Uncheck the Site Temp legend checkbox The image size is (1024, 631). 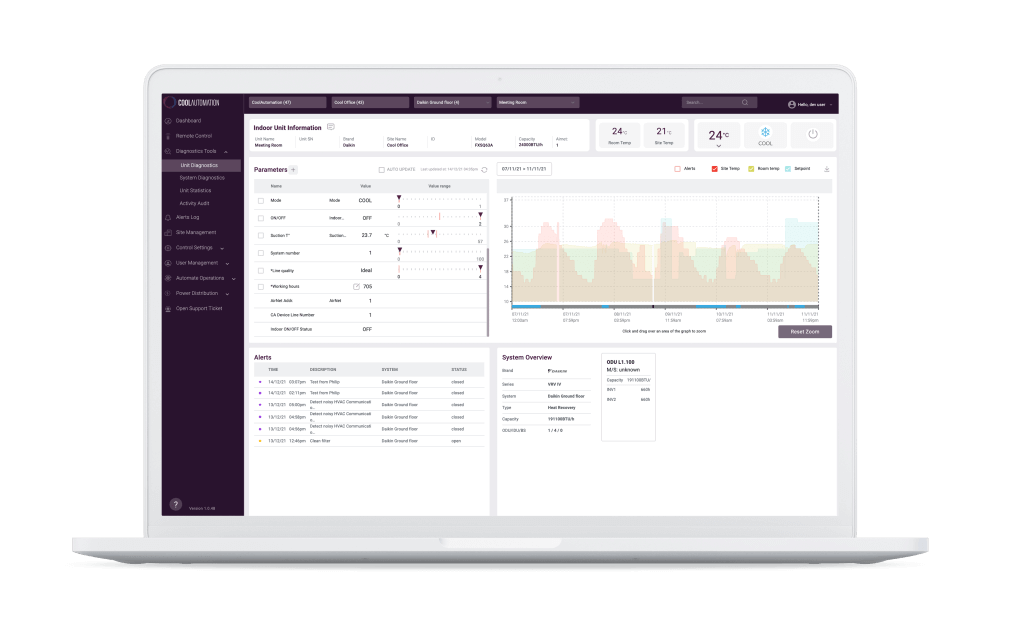[x=714, y=169]
